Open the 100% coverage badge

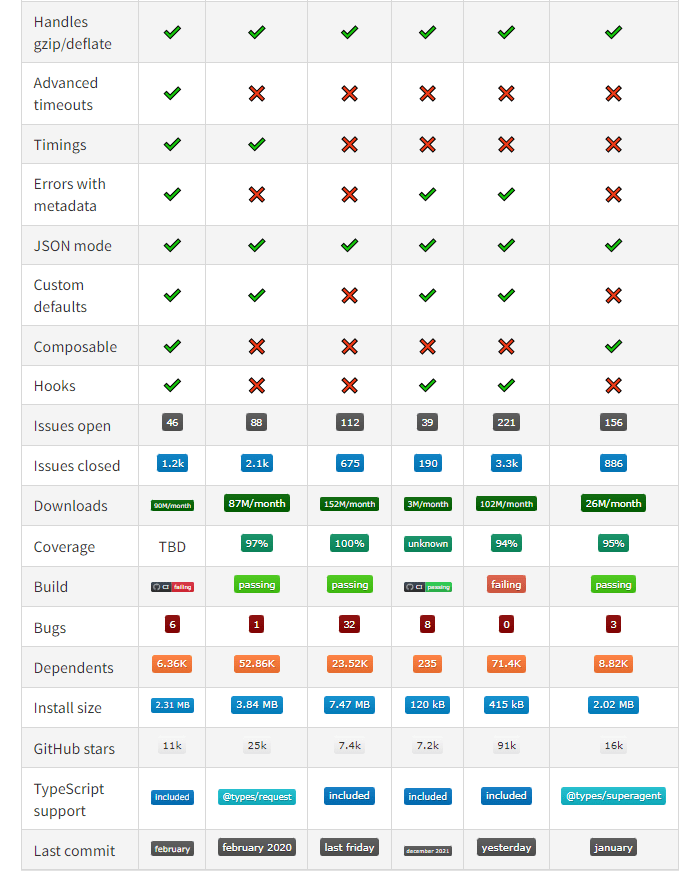[349, 543]
